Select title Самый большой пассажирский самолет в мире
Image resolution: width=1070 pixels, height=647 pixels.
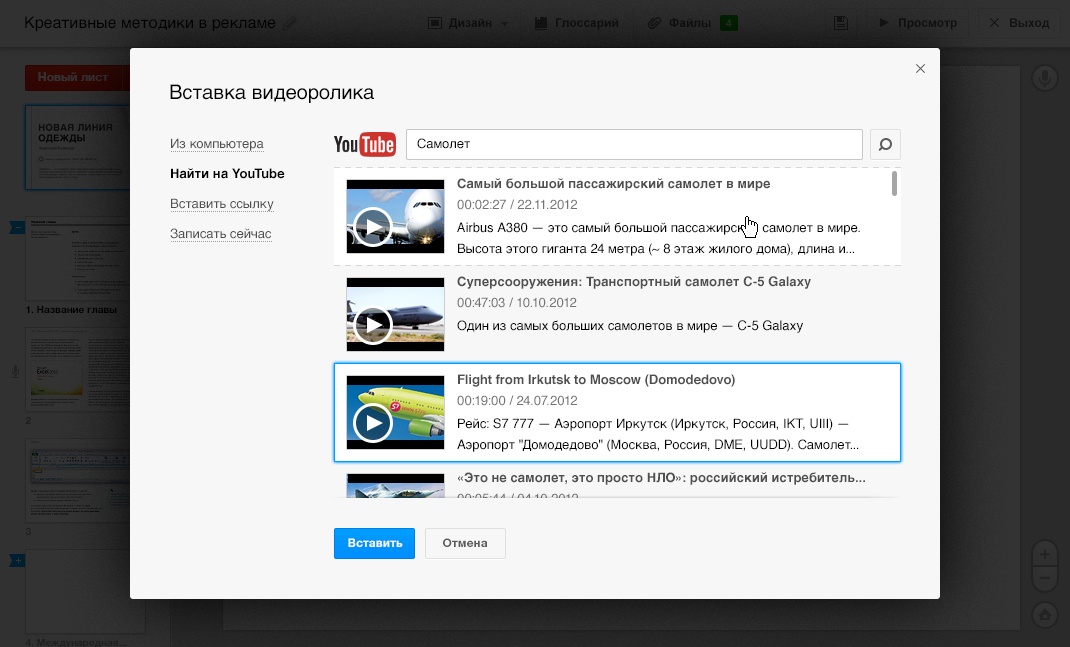click(x=613, y=184)
